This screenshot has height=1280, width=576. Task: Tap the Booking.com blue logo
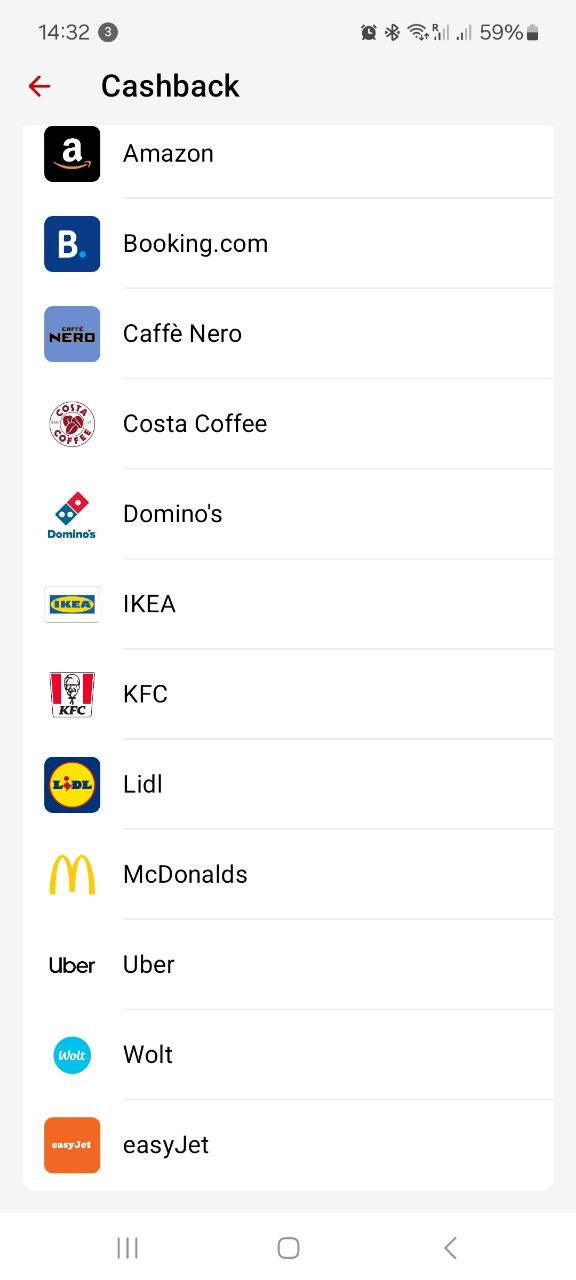click(72, 244)
